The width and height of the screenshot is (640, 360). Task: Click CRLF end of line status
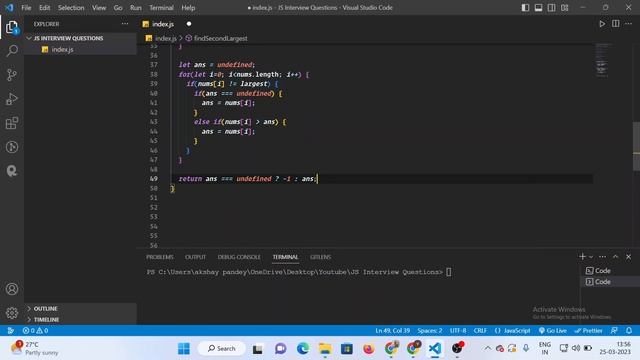tap(480, 331)
